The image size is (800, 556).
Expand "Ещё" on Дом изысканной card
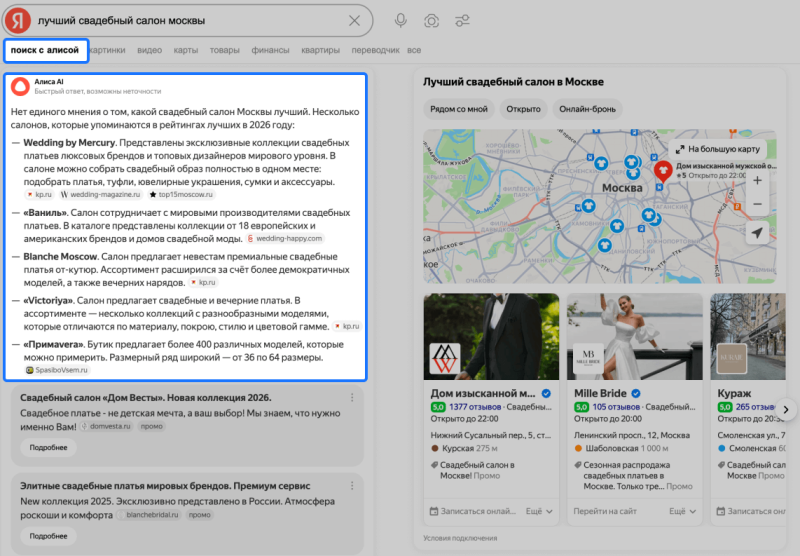coord(540,511)
